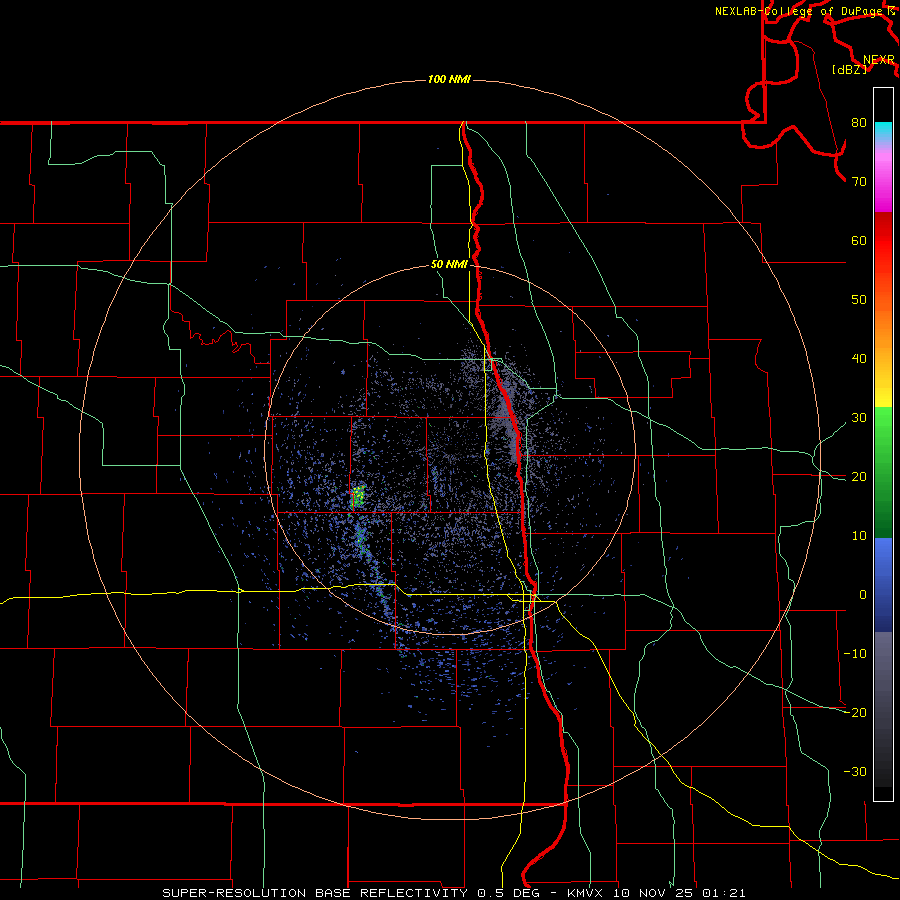Click the red band of the color scale
This screenshot has height=900, width=900.
[x=883, y=241]
